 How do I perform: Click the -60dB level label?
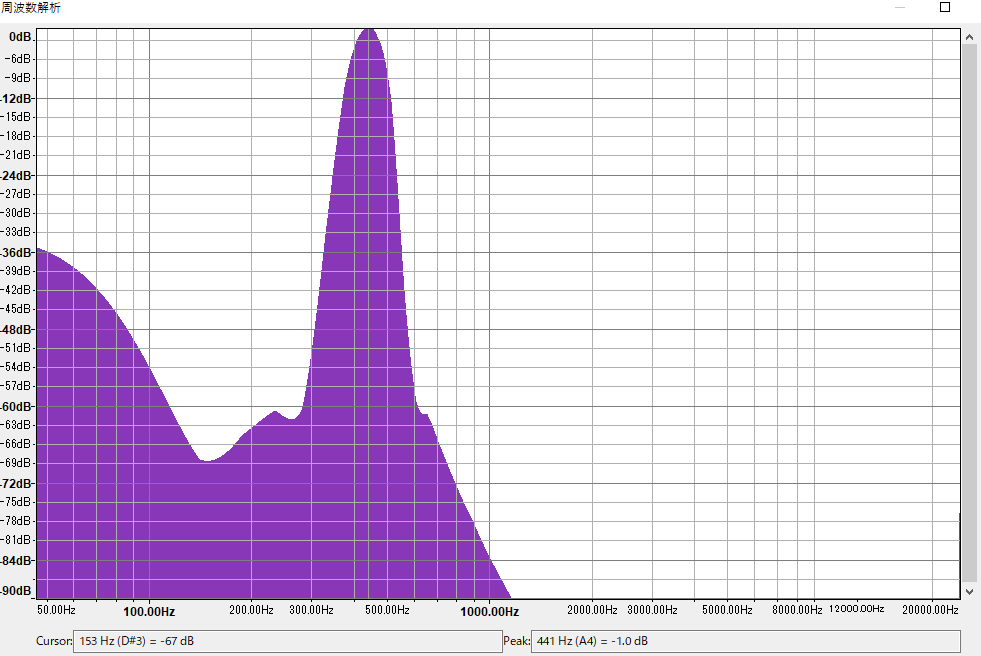click(16, 406)
